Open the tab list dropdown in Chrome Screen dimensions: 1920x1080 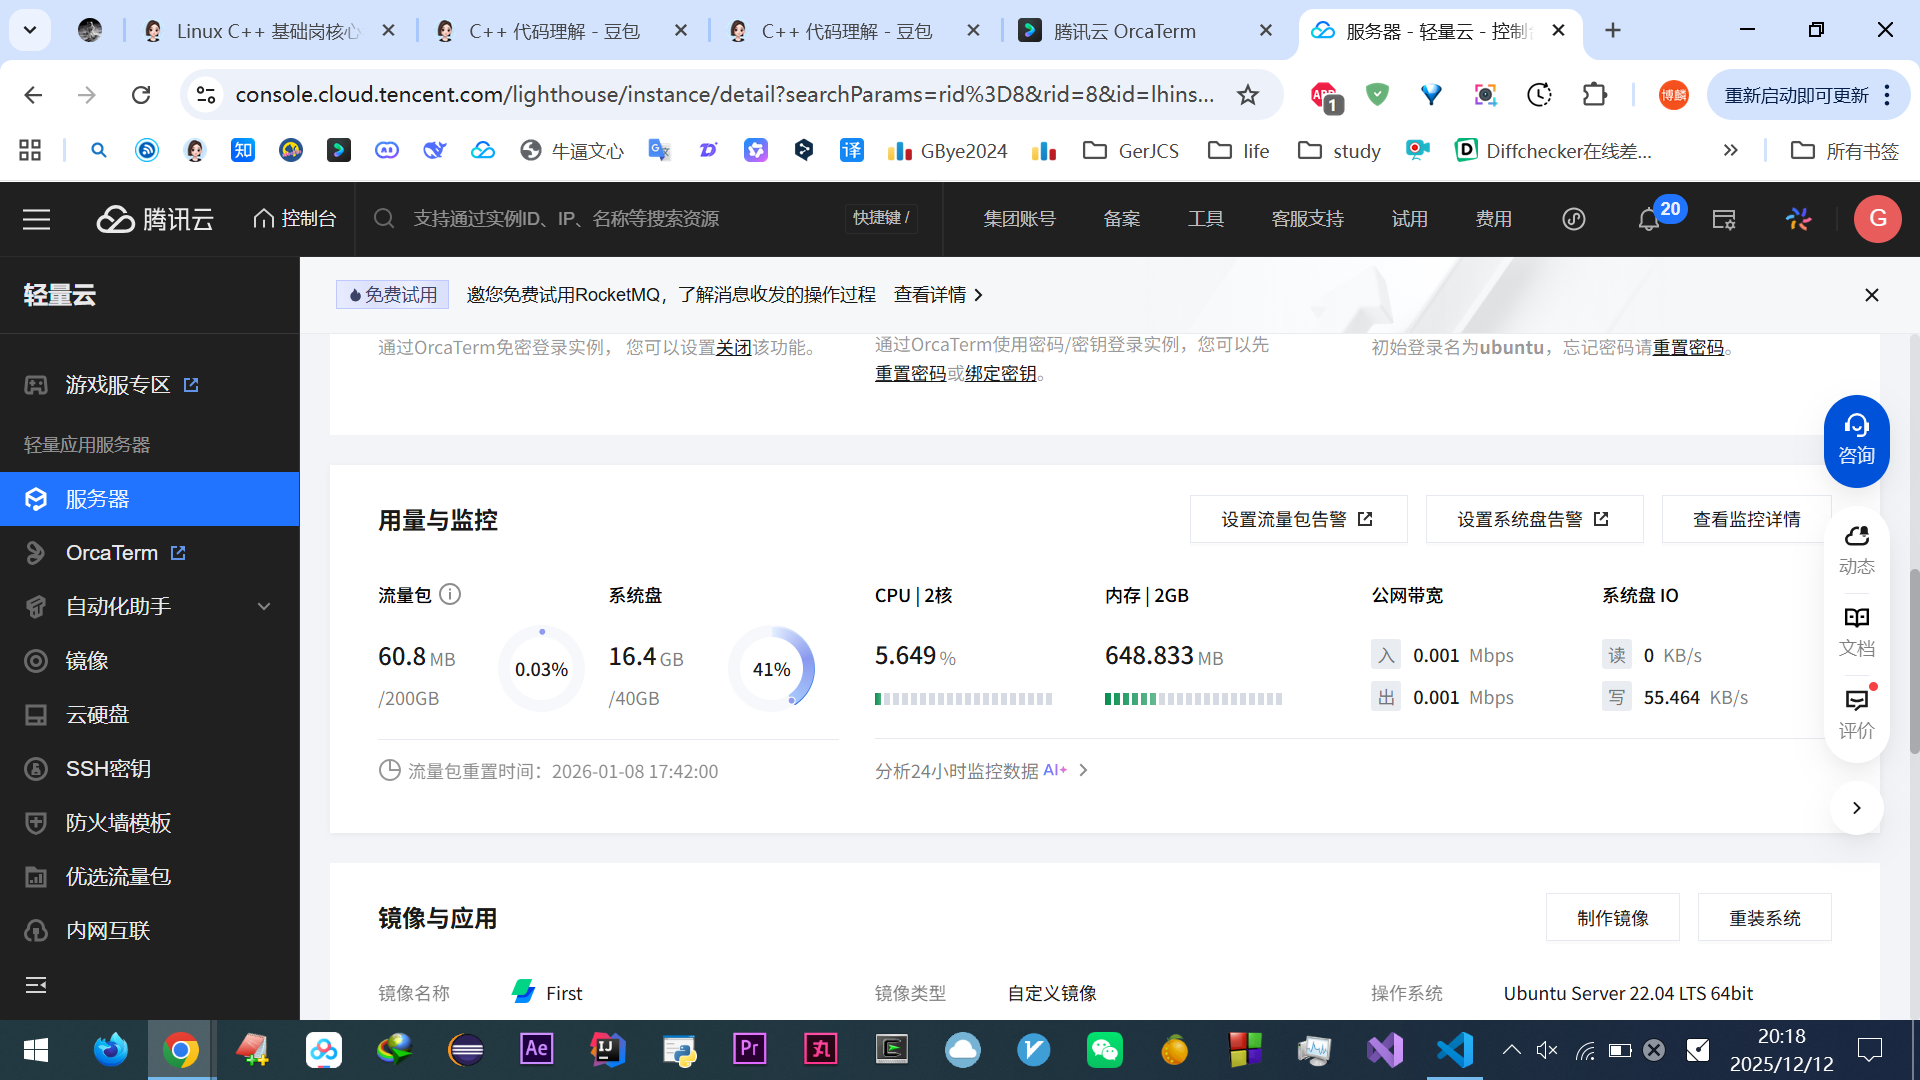pos(30,30)
